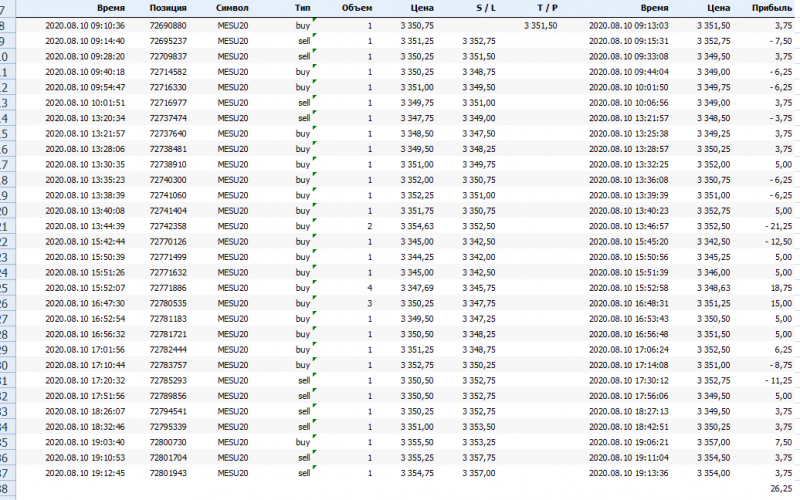
Task: Click open time 2020.08.10 18:26:07
Action: [x=85, y=411]
